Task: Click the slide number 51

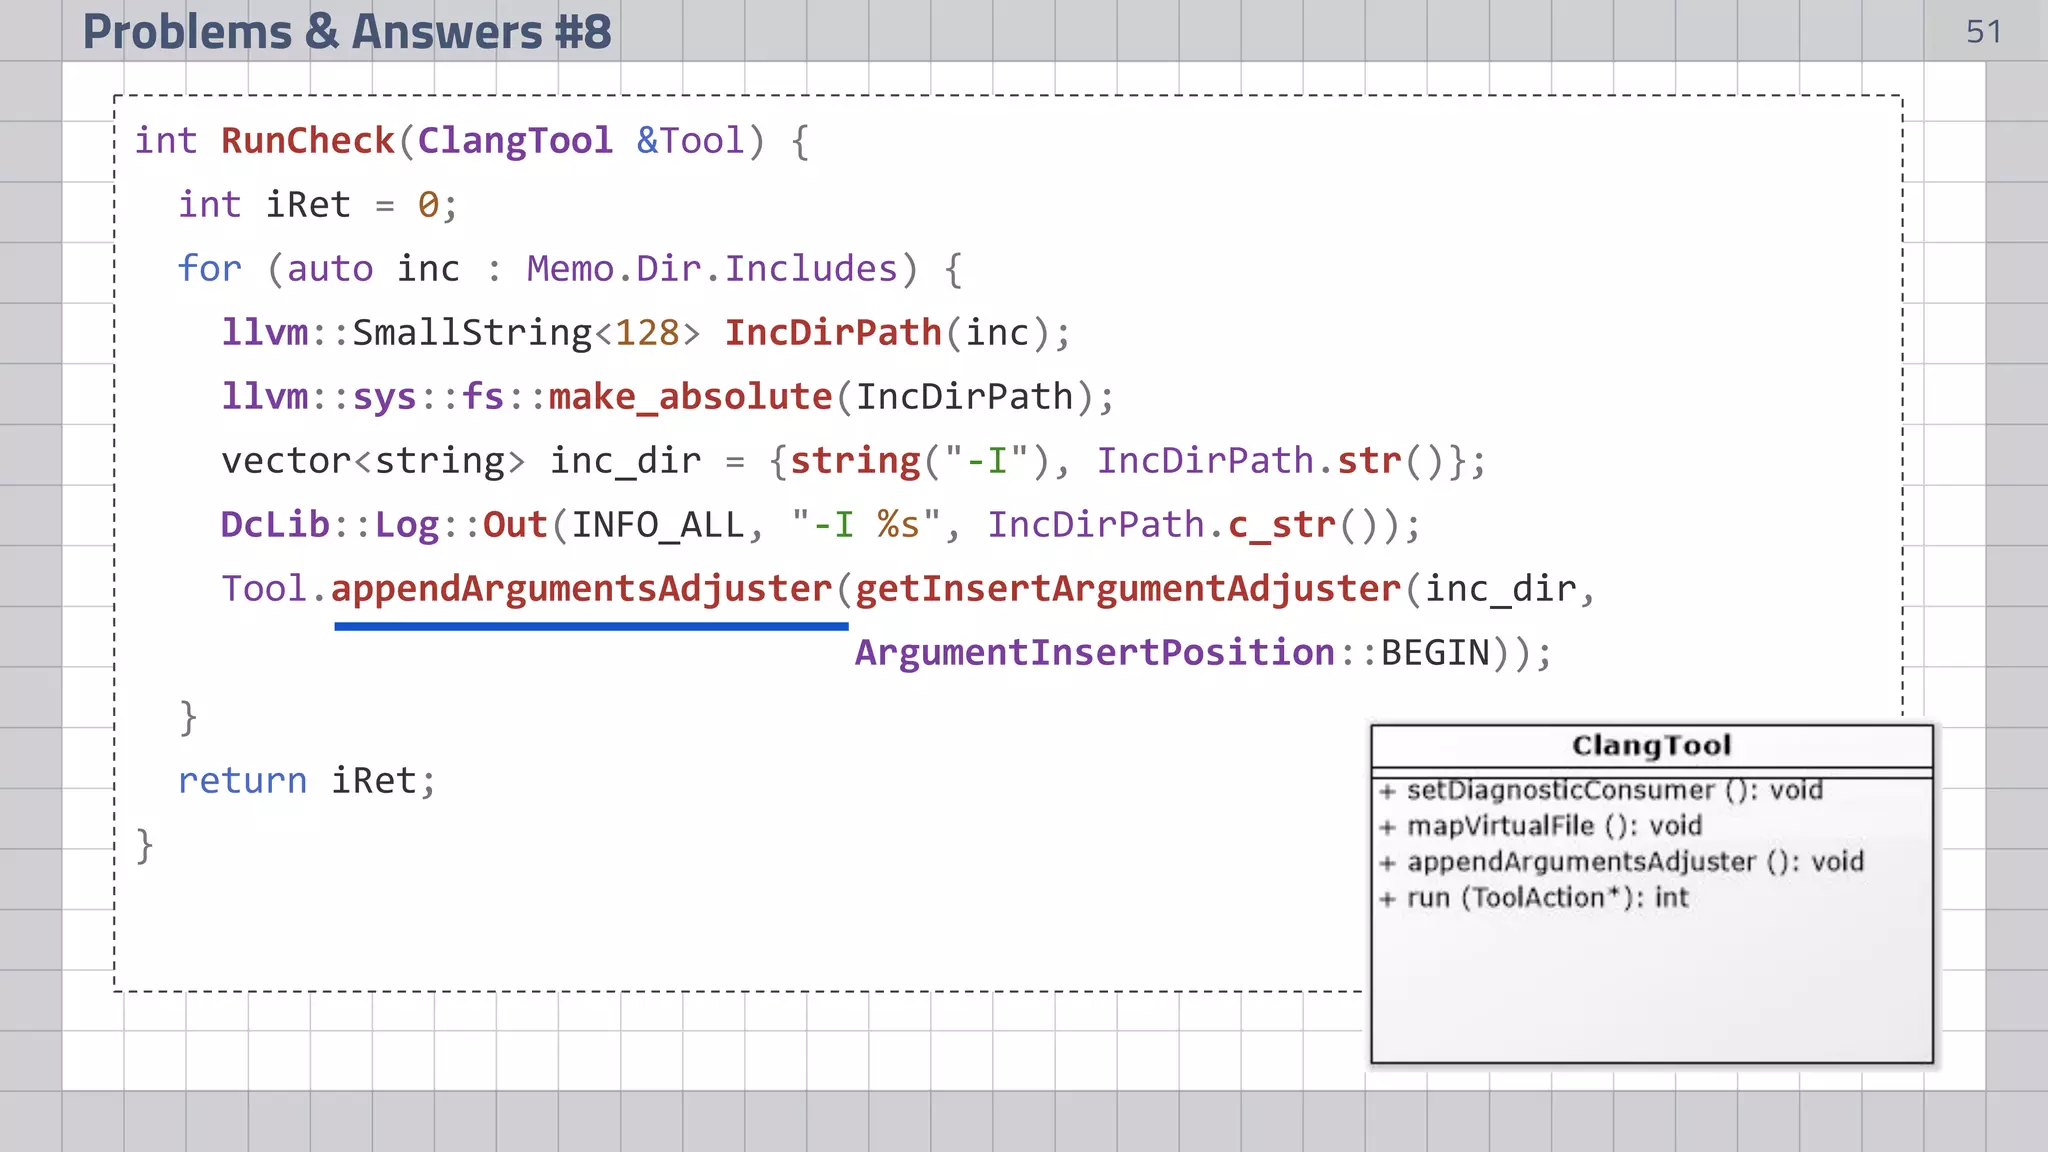Action: pos(1983,32)
